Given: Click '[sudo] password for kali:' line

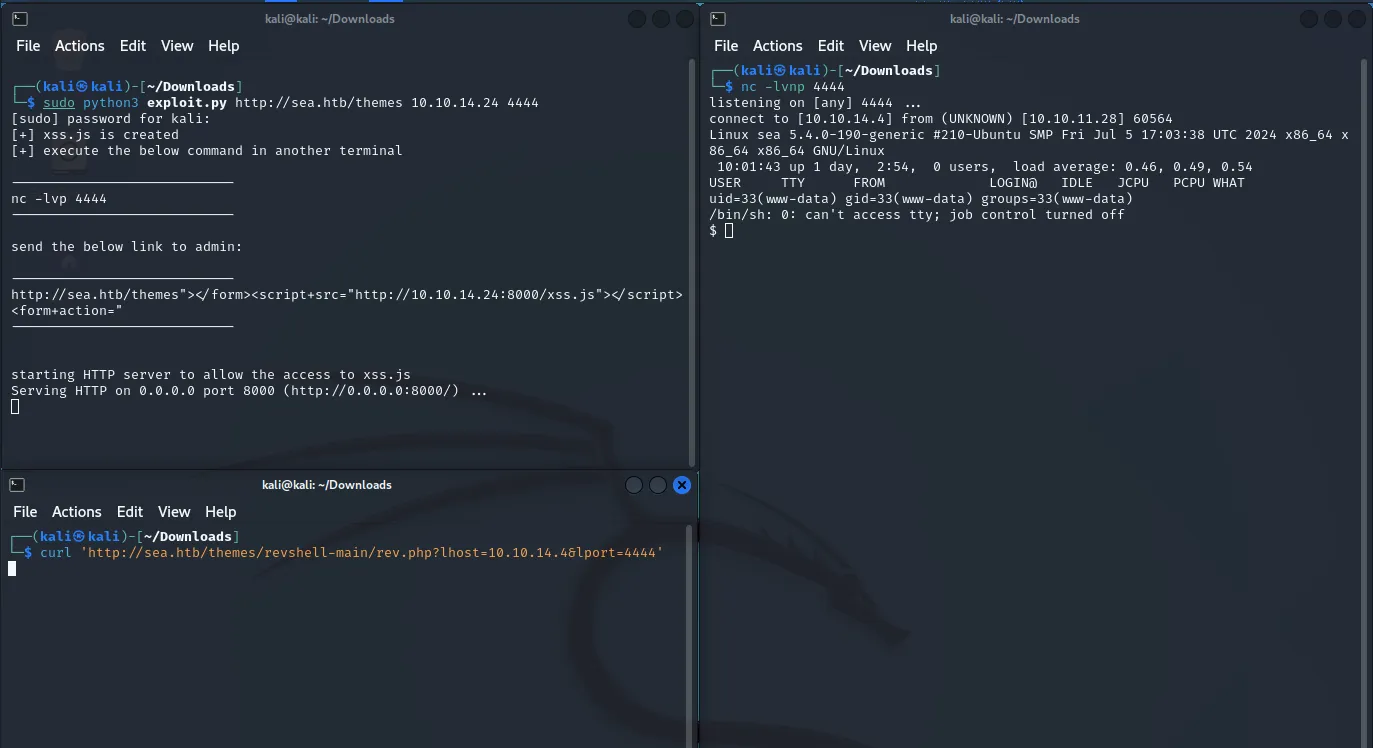Looking at the screenshot, I should pos(111,119).
